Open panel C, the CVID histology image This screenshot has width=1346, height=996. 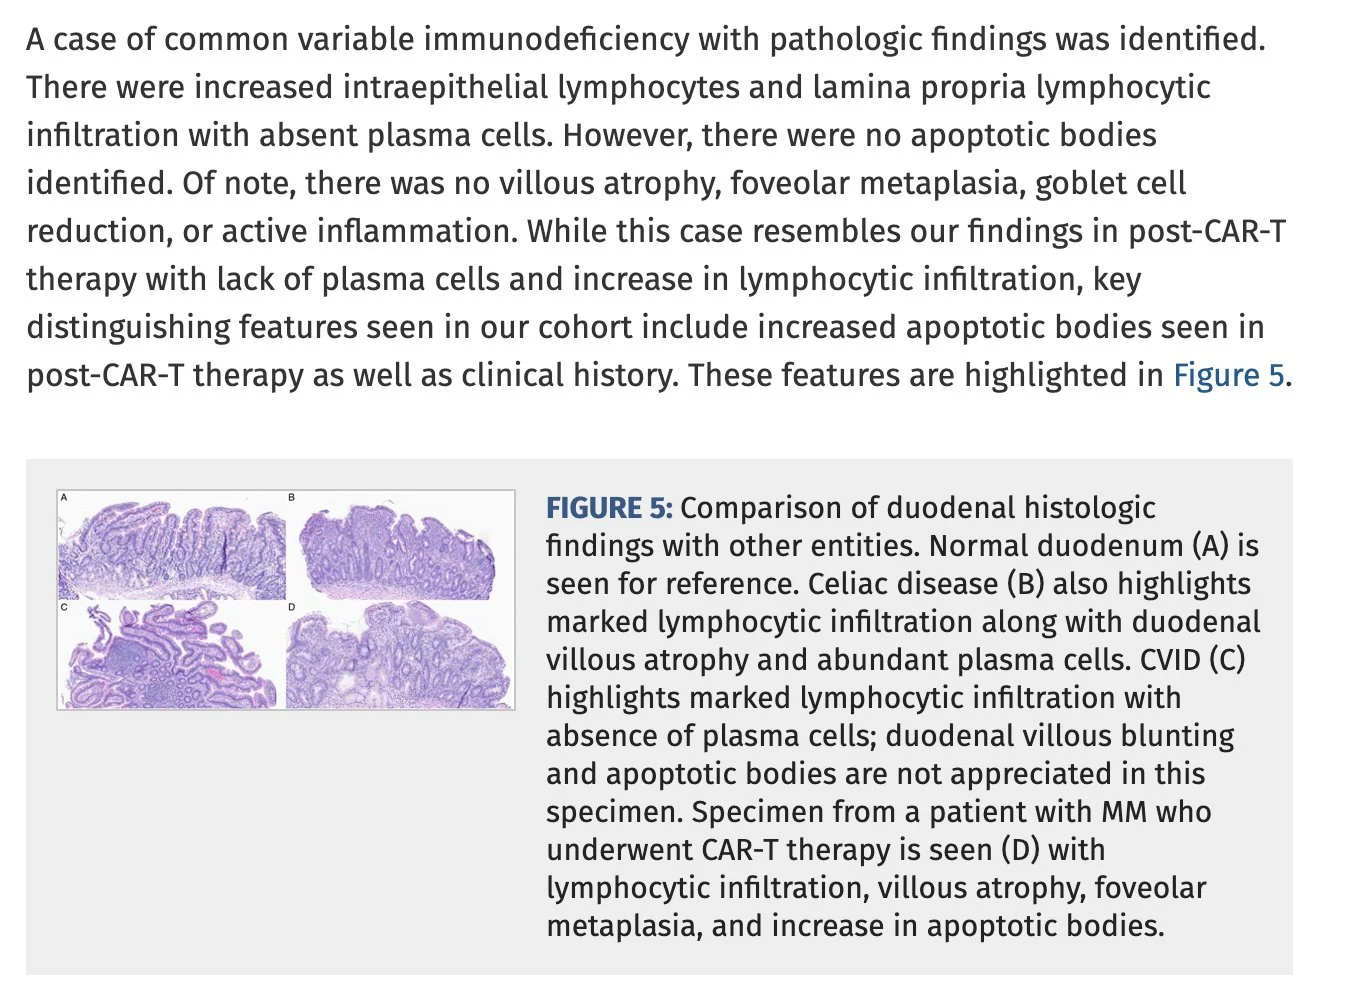173,657
